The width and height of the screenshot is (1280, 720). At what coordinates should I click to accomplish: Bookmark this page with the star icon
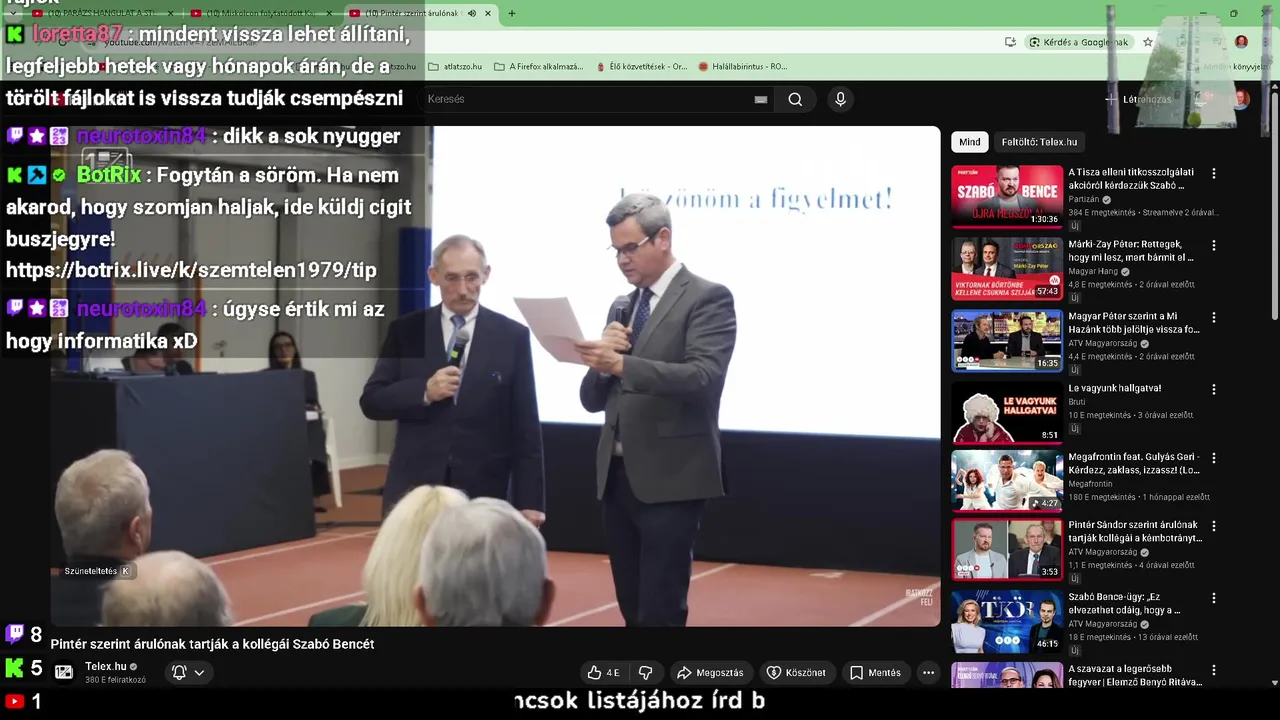tap(1148, 42)
